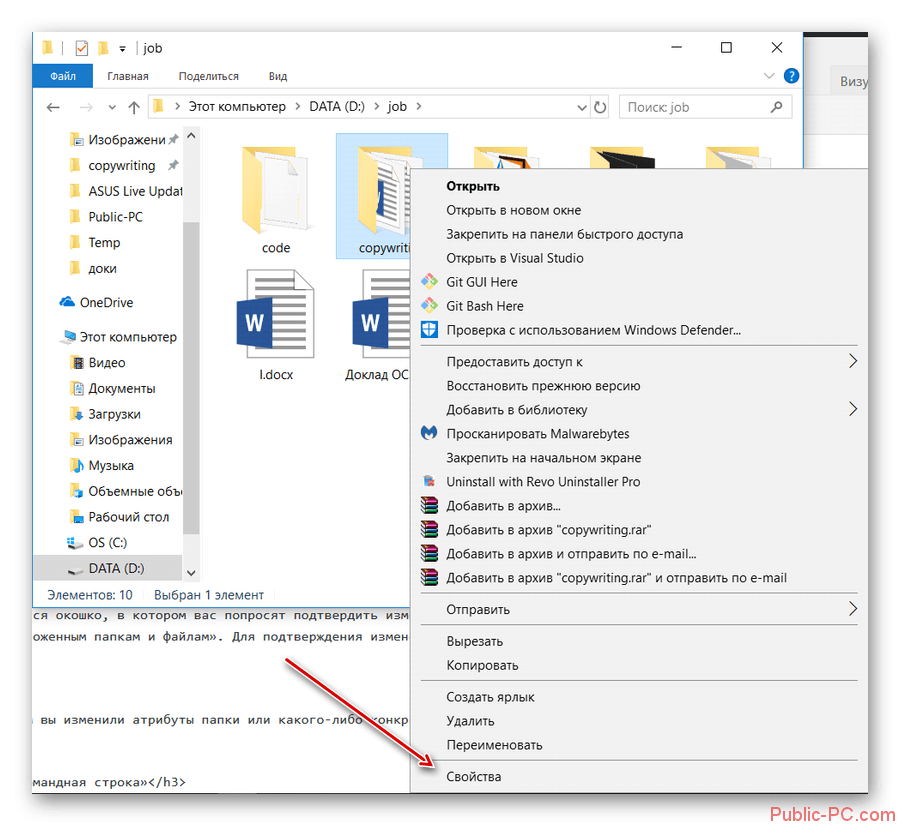
Task: Click the Malwarebytes scan icon
Action: 429,434
